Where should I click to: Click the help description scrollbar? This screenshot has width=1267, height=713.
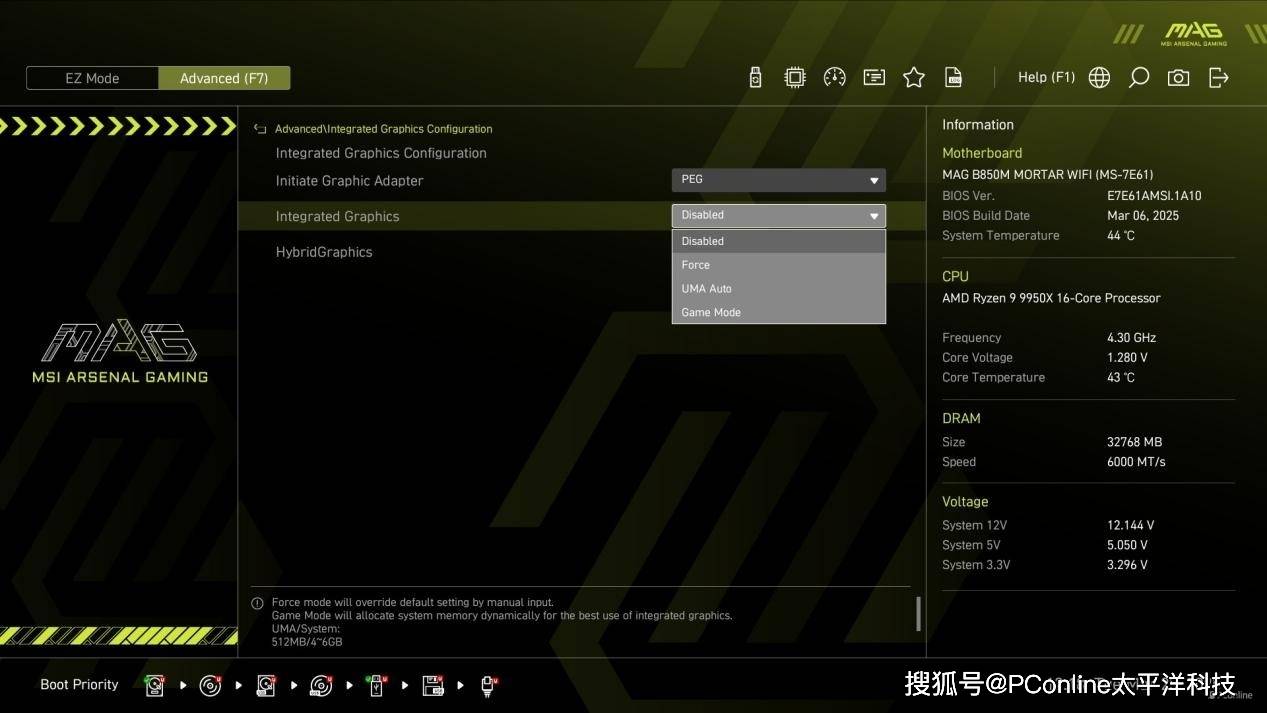[x=918, y=613]
